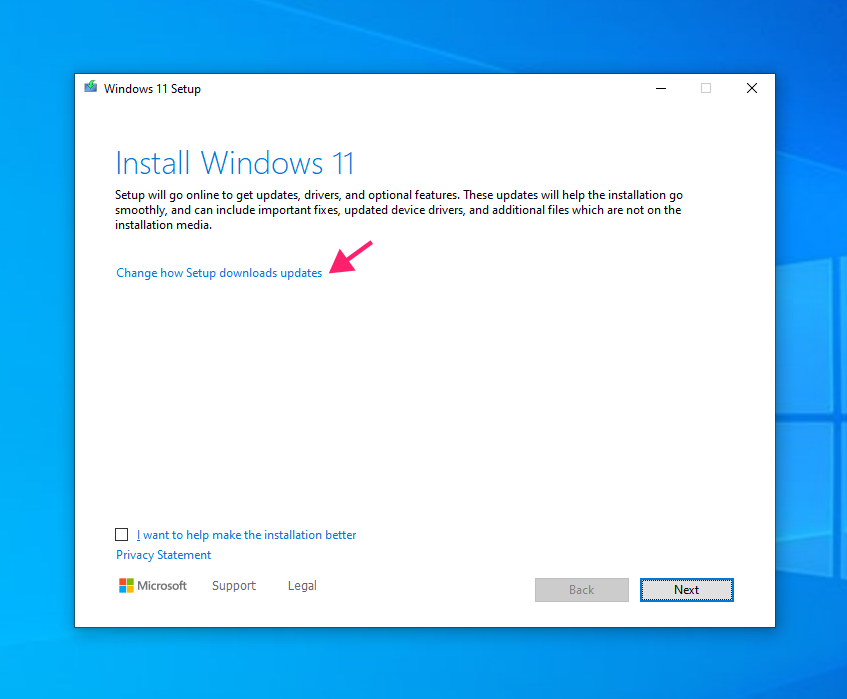Screen dimensions: 847x699
Task: Close the Windows 11 Setup window
Action: point(751,88)
